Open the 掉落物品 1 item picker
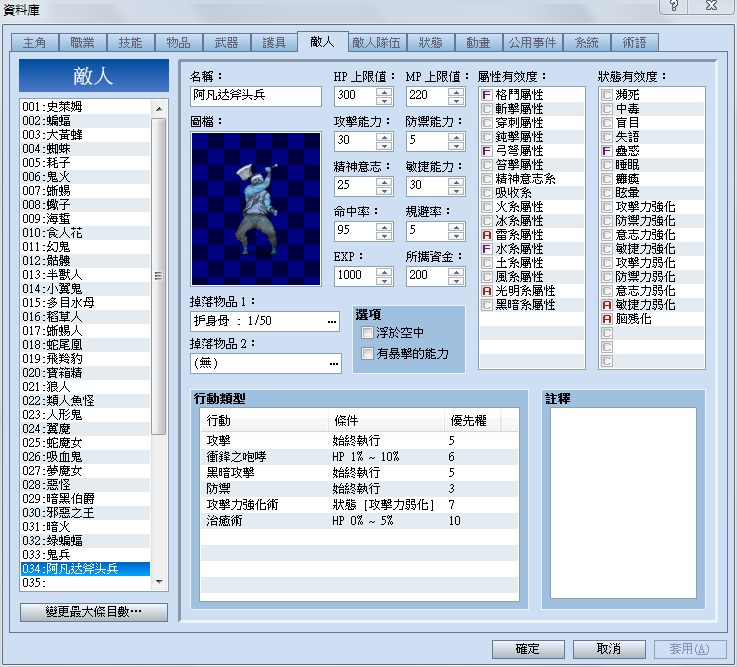 pos(332,322)
